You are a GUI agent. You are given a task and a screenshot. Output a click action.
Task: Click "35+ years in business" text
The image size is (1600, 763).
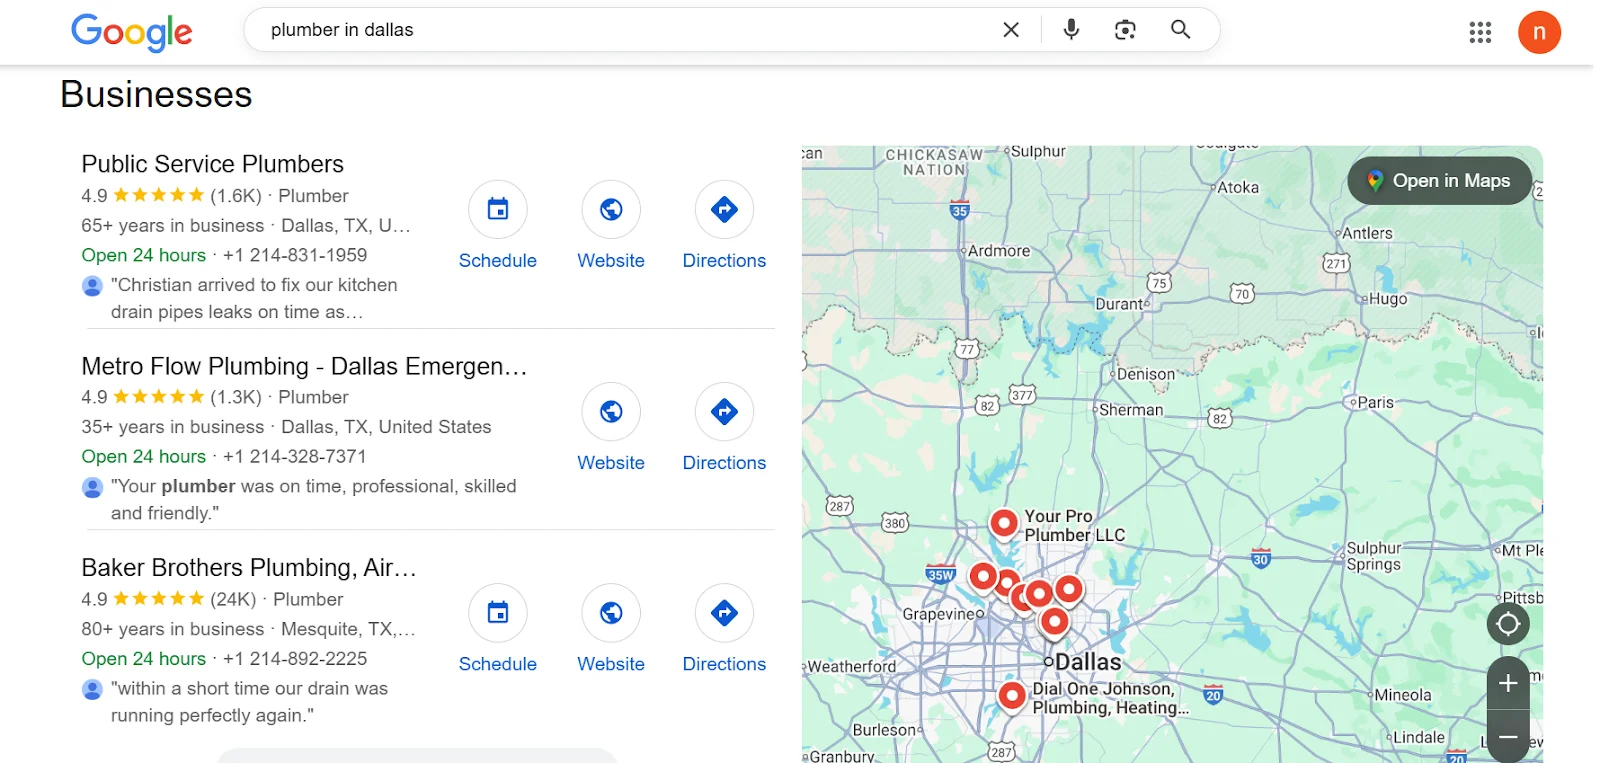tap(173, 427)
